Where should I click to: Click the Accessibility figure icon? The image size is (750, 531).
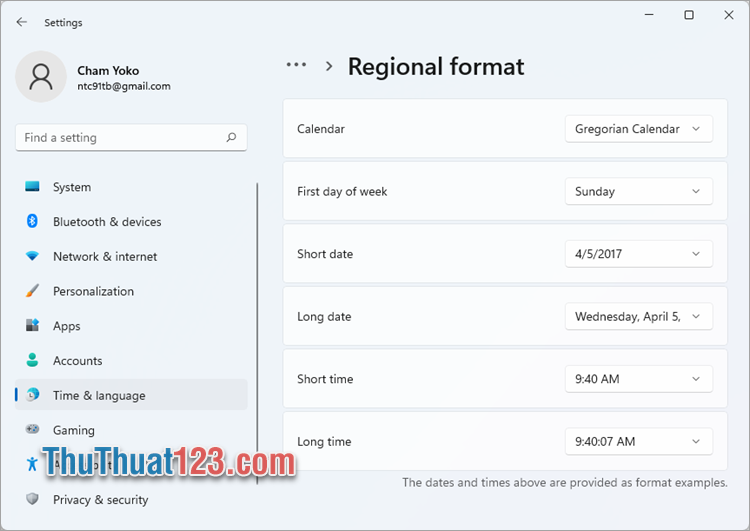[x=32, y=464]
